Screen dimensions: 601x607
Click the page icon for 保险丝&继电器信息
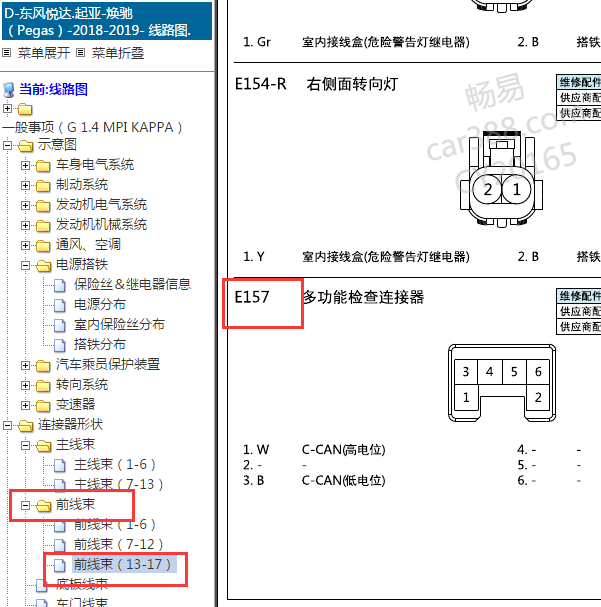60,285
